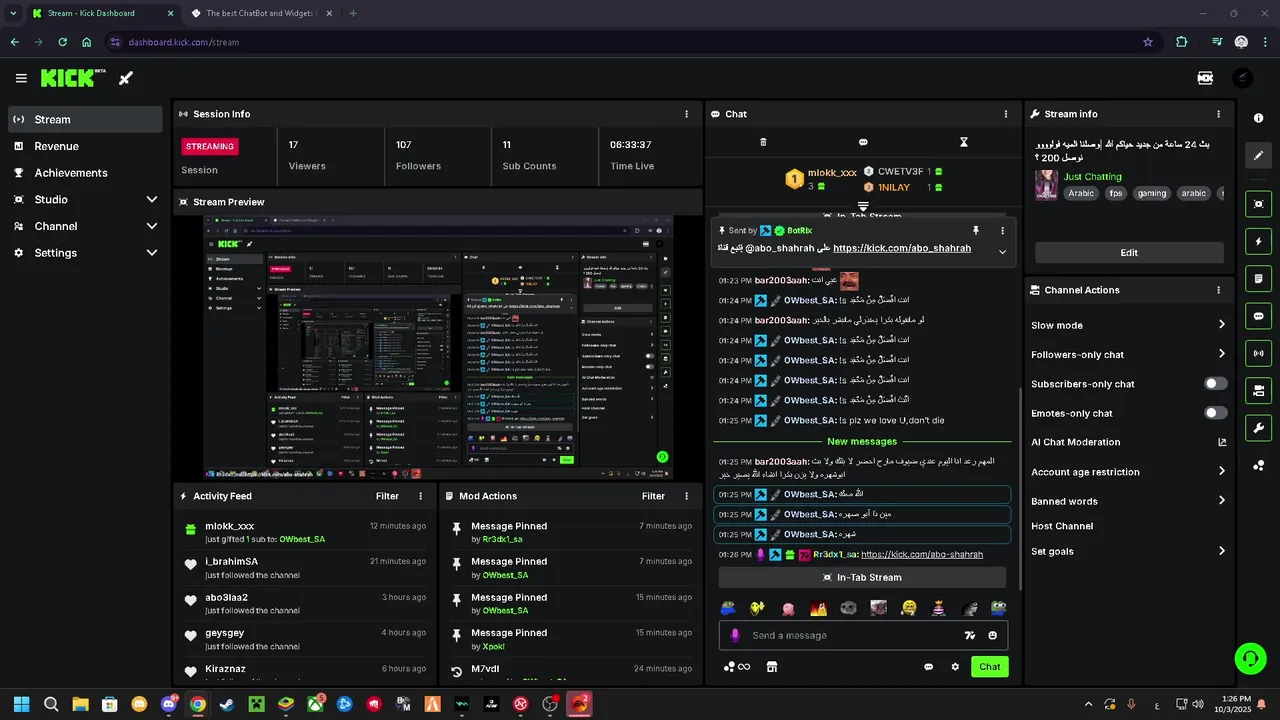Viewport: 1280px width, 720px height.
Task: Collapse the gifters leaderboard handle
Action: 863,207
